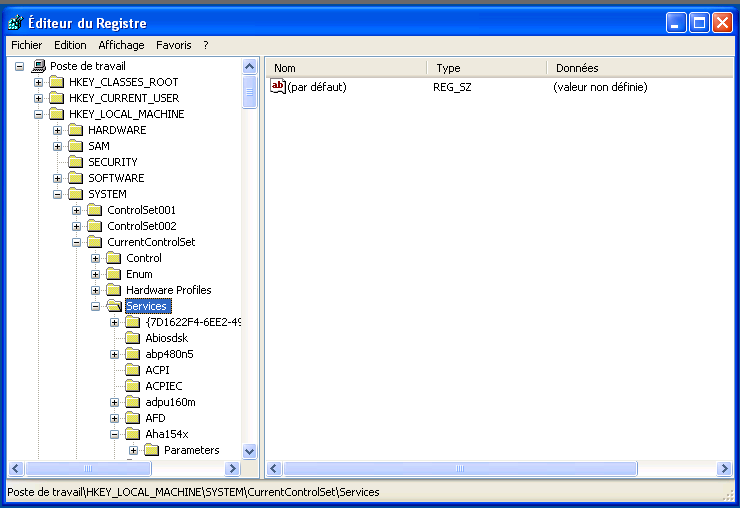Open the ? help menu
Viewport: 740px width, 508px height.
[206, 45]
